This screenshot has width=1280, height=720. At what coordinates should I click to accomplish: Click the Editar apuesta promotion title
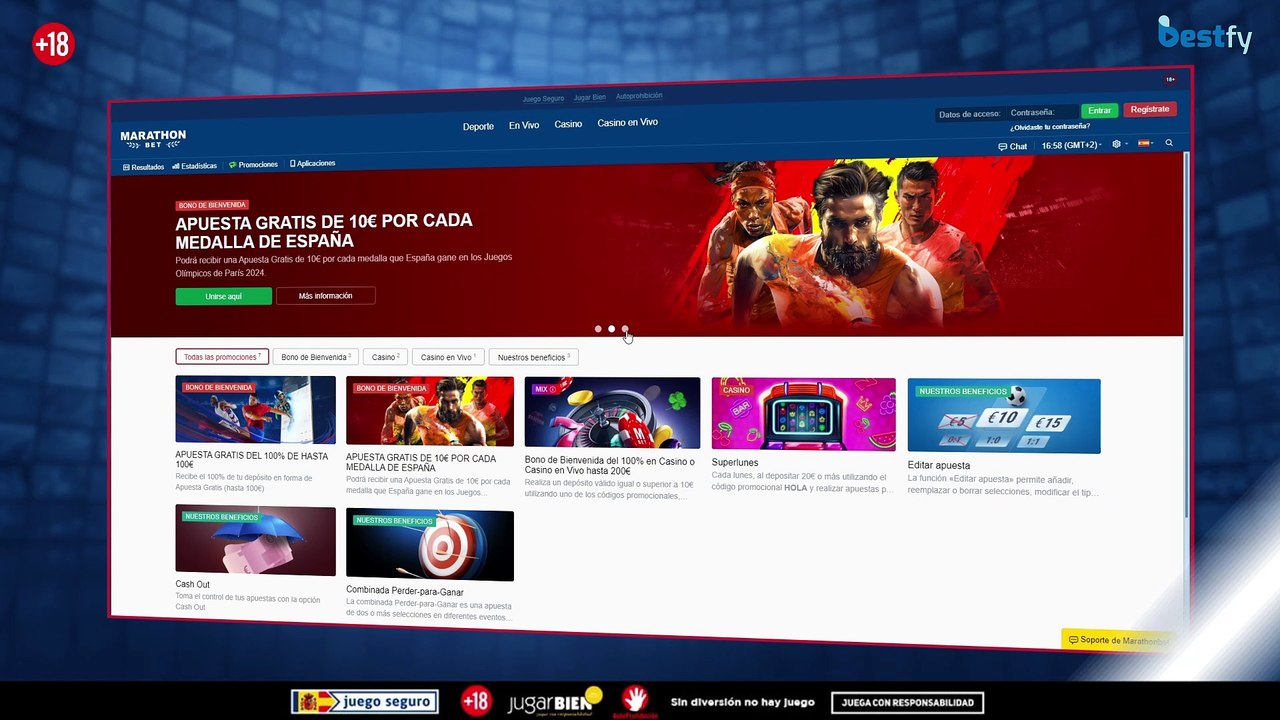939,465
